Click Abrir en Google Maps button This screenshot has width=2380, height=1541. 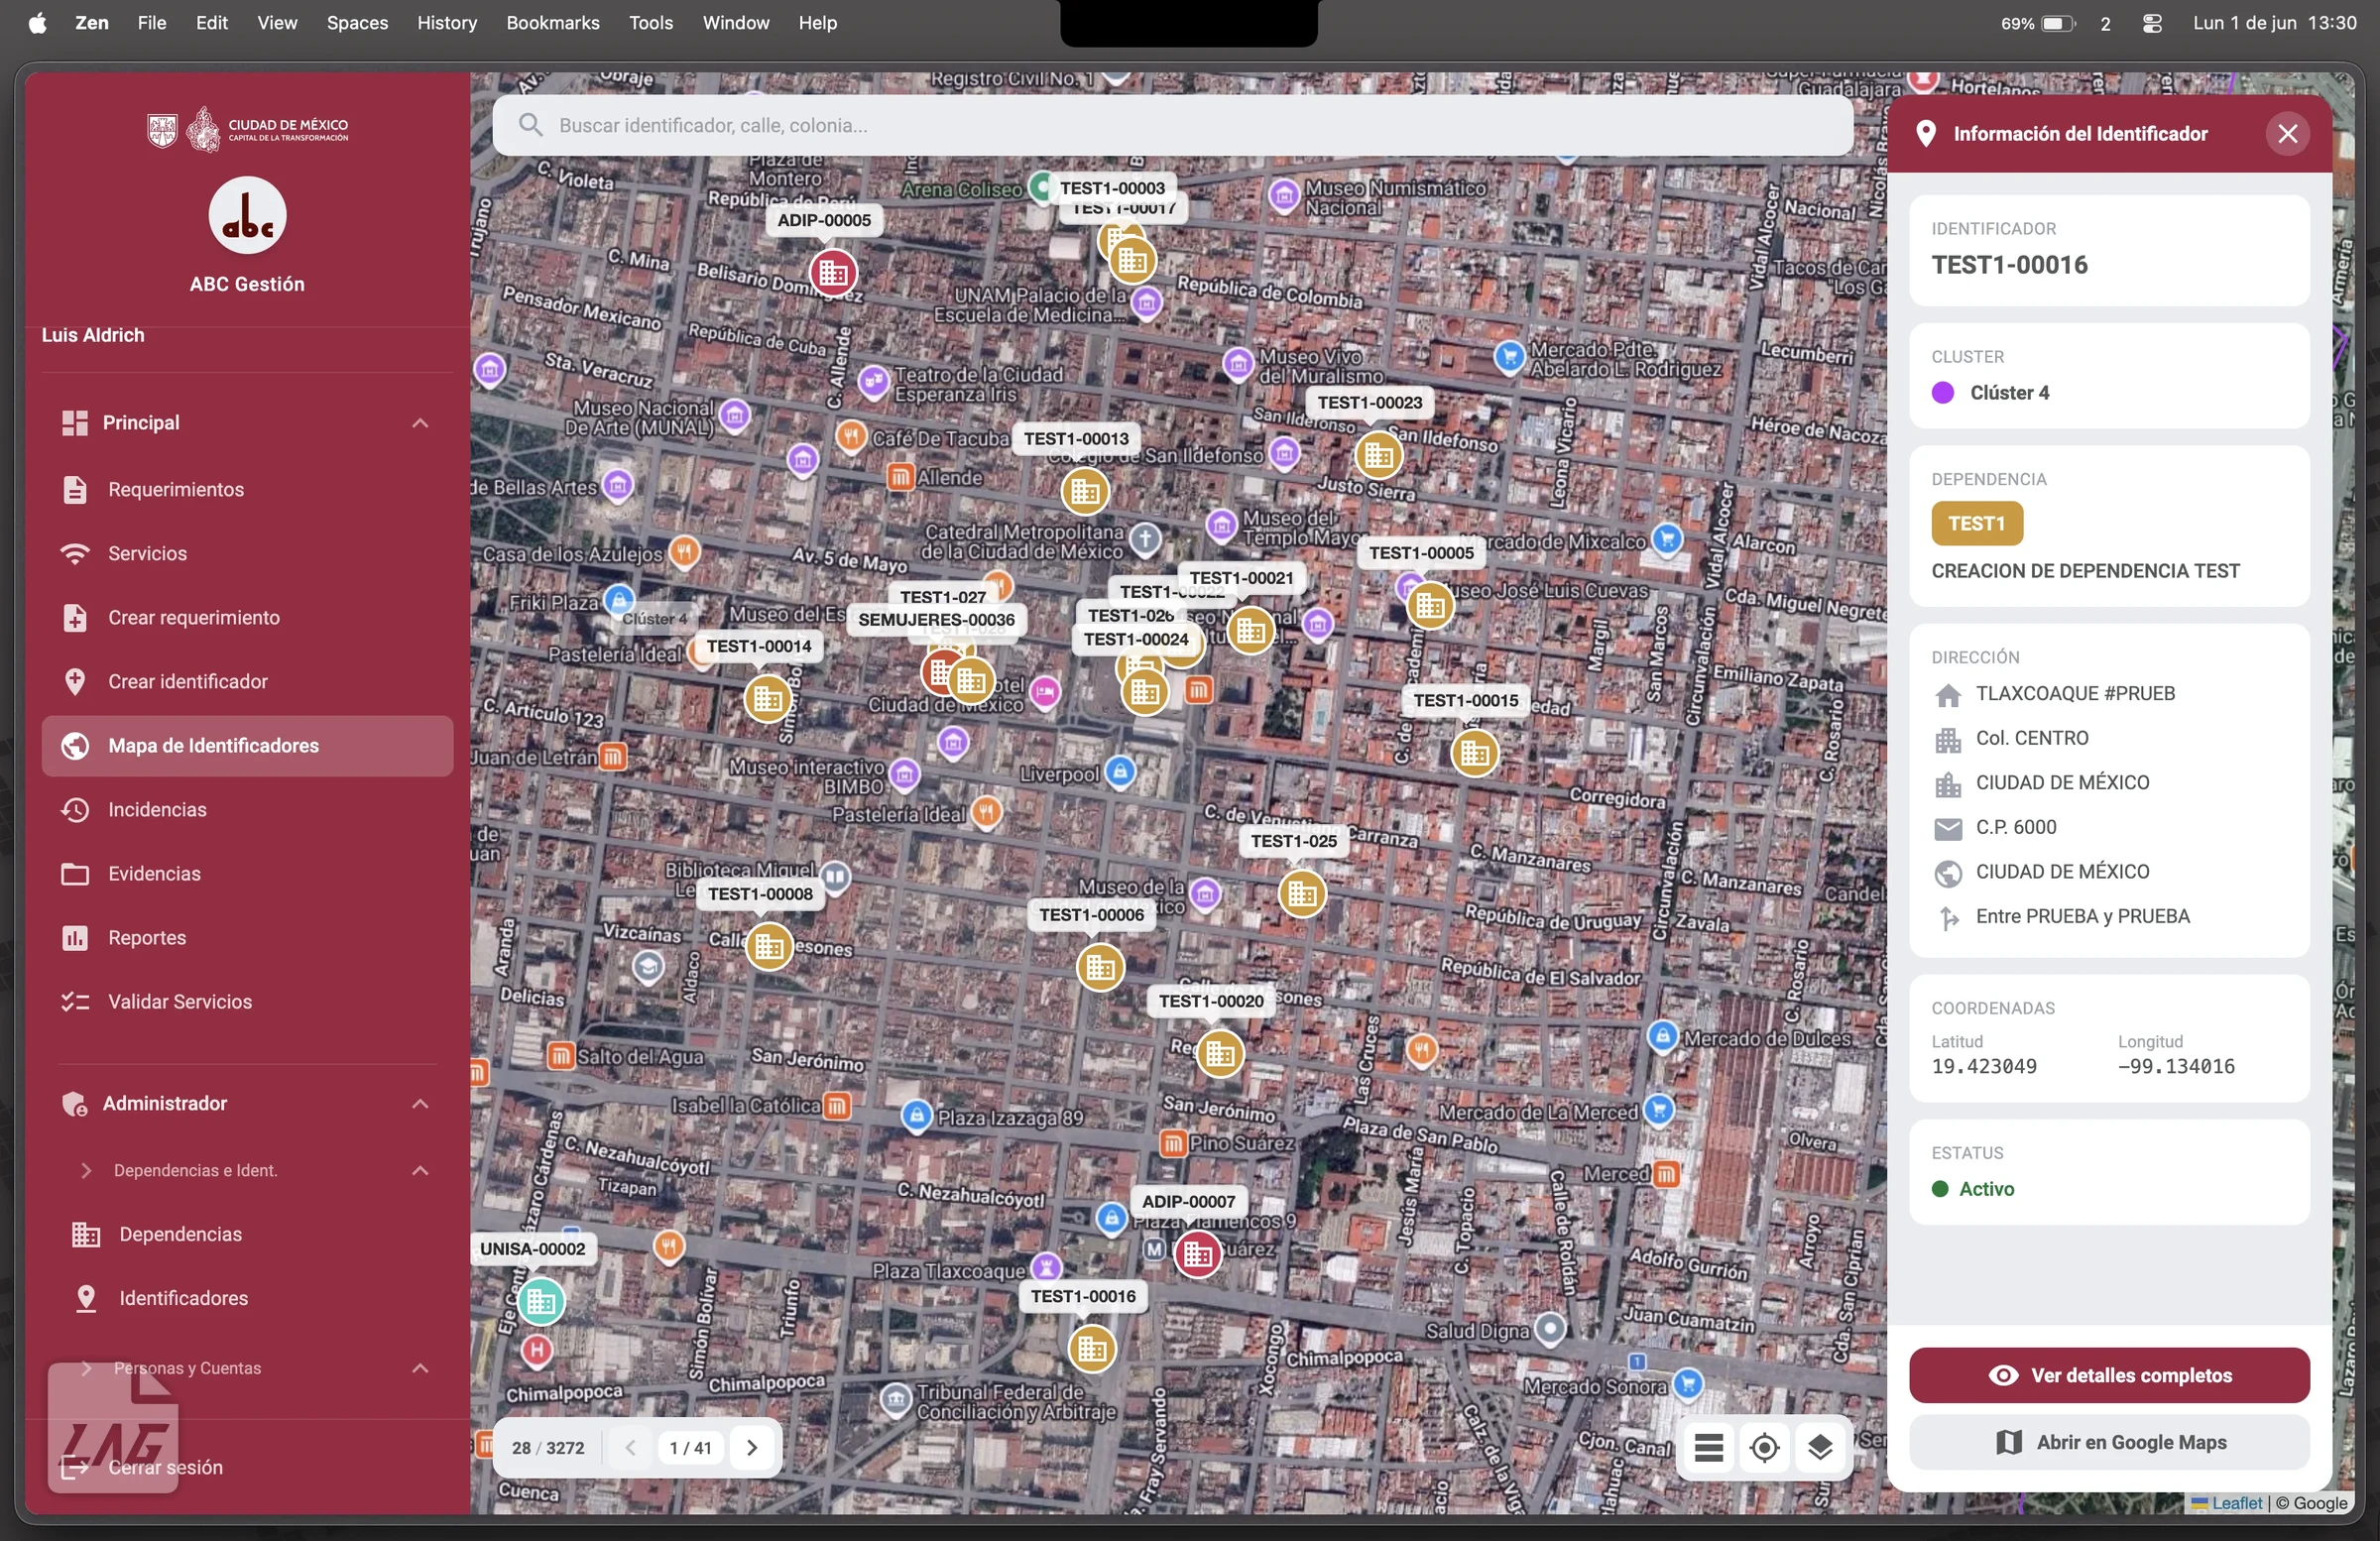2109,1442
